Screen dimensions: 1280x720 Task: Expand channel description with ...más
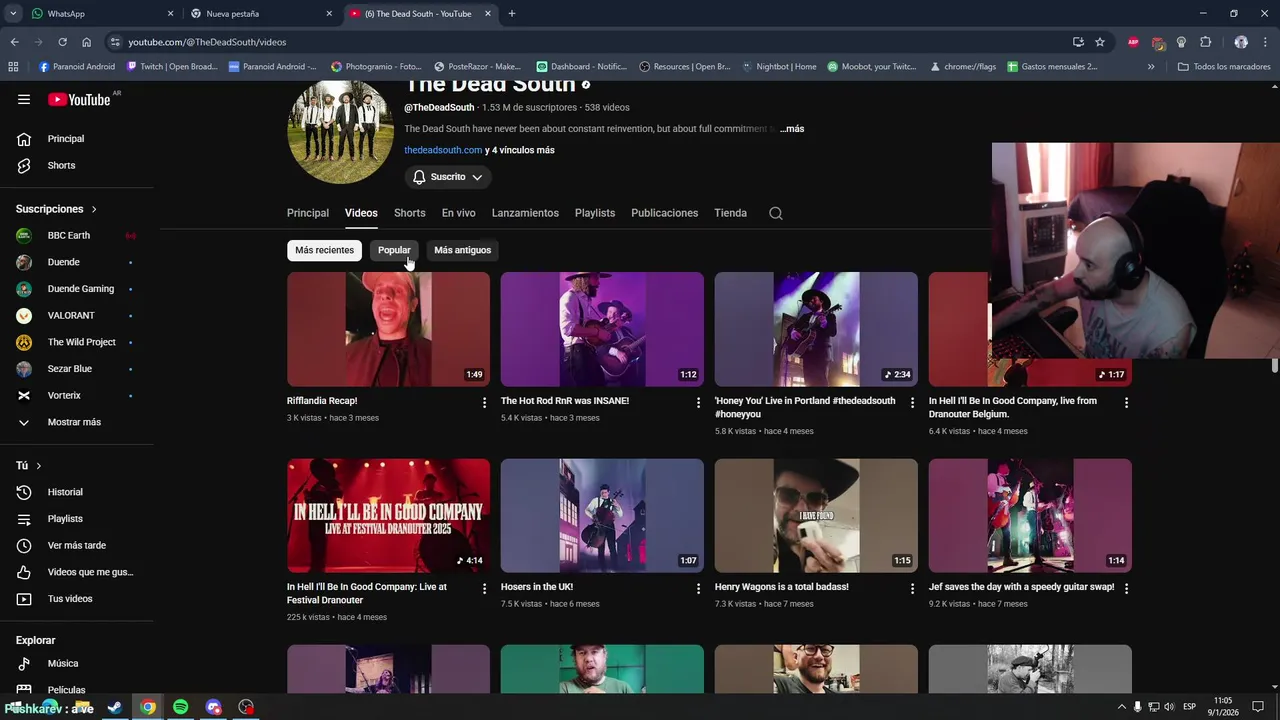(x=792, y=129)
